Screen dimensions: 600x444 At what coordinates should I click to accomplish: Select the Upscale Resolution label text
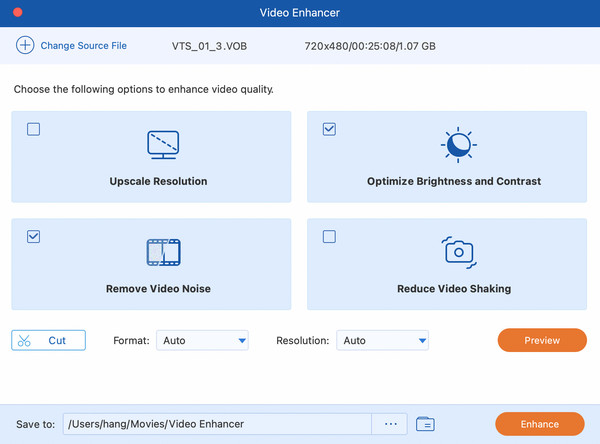(x=158, y=182)
